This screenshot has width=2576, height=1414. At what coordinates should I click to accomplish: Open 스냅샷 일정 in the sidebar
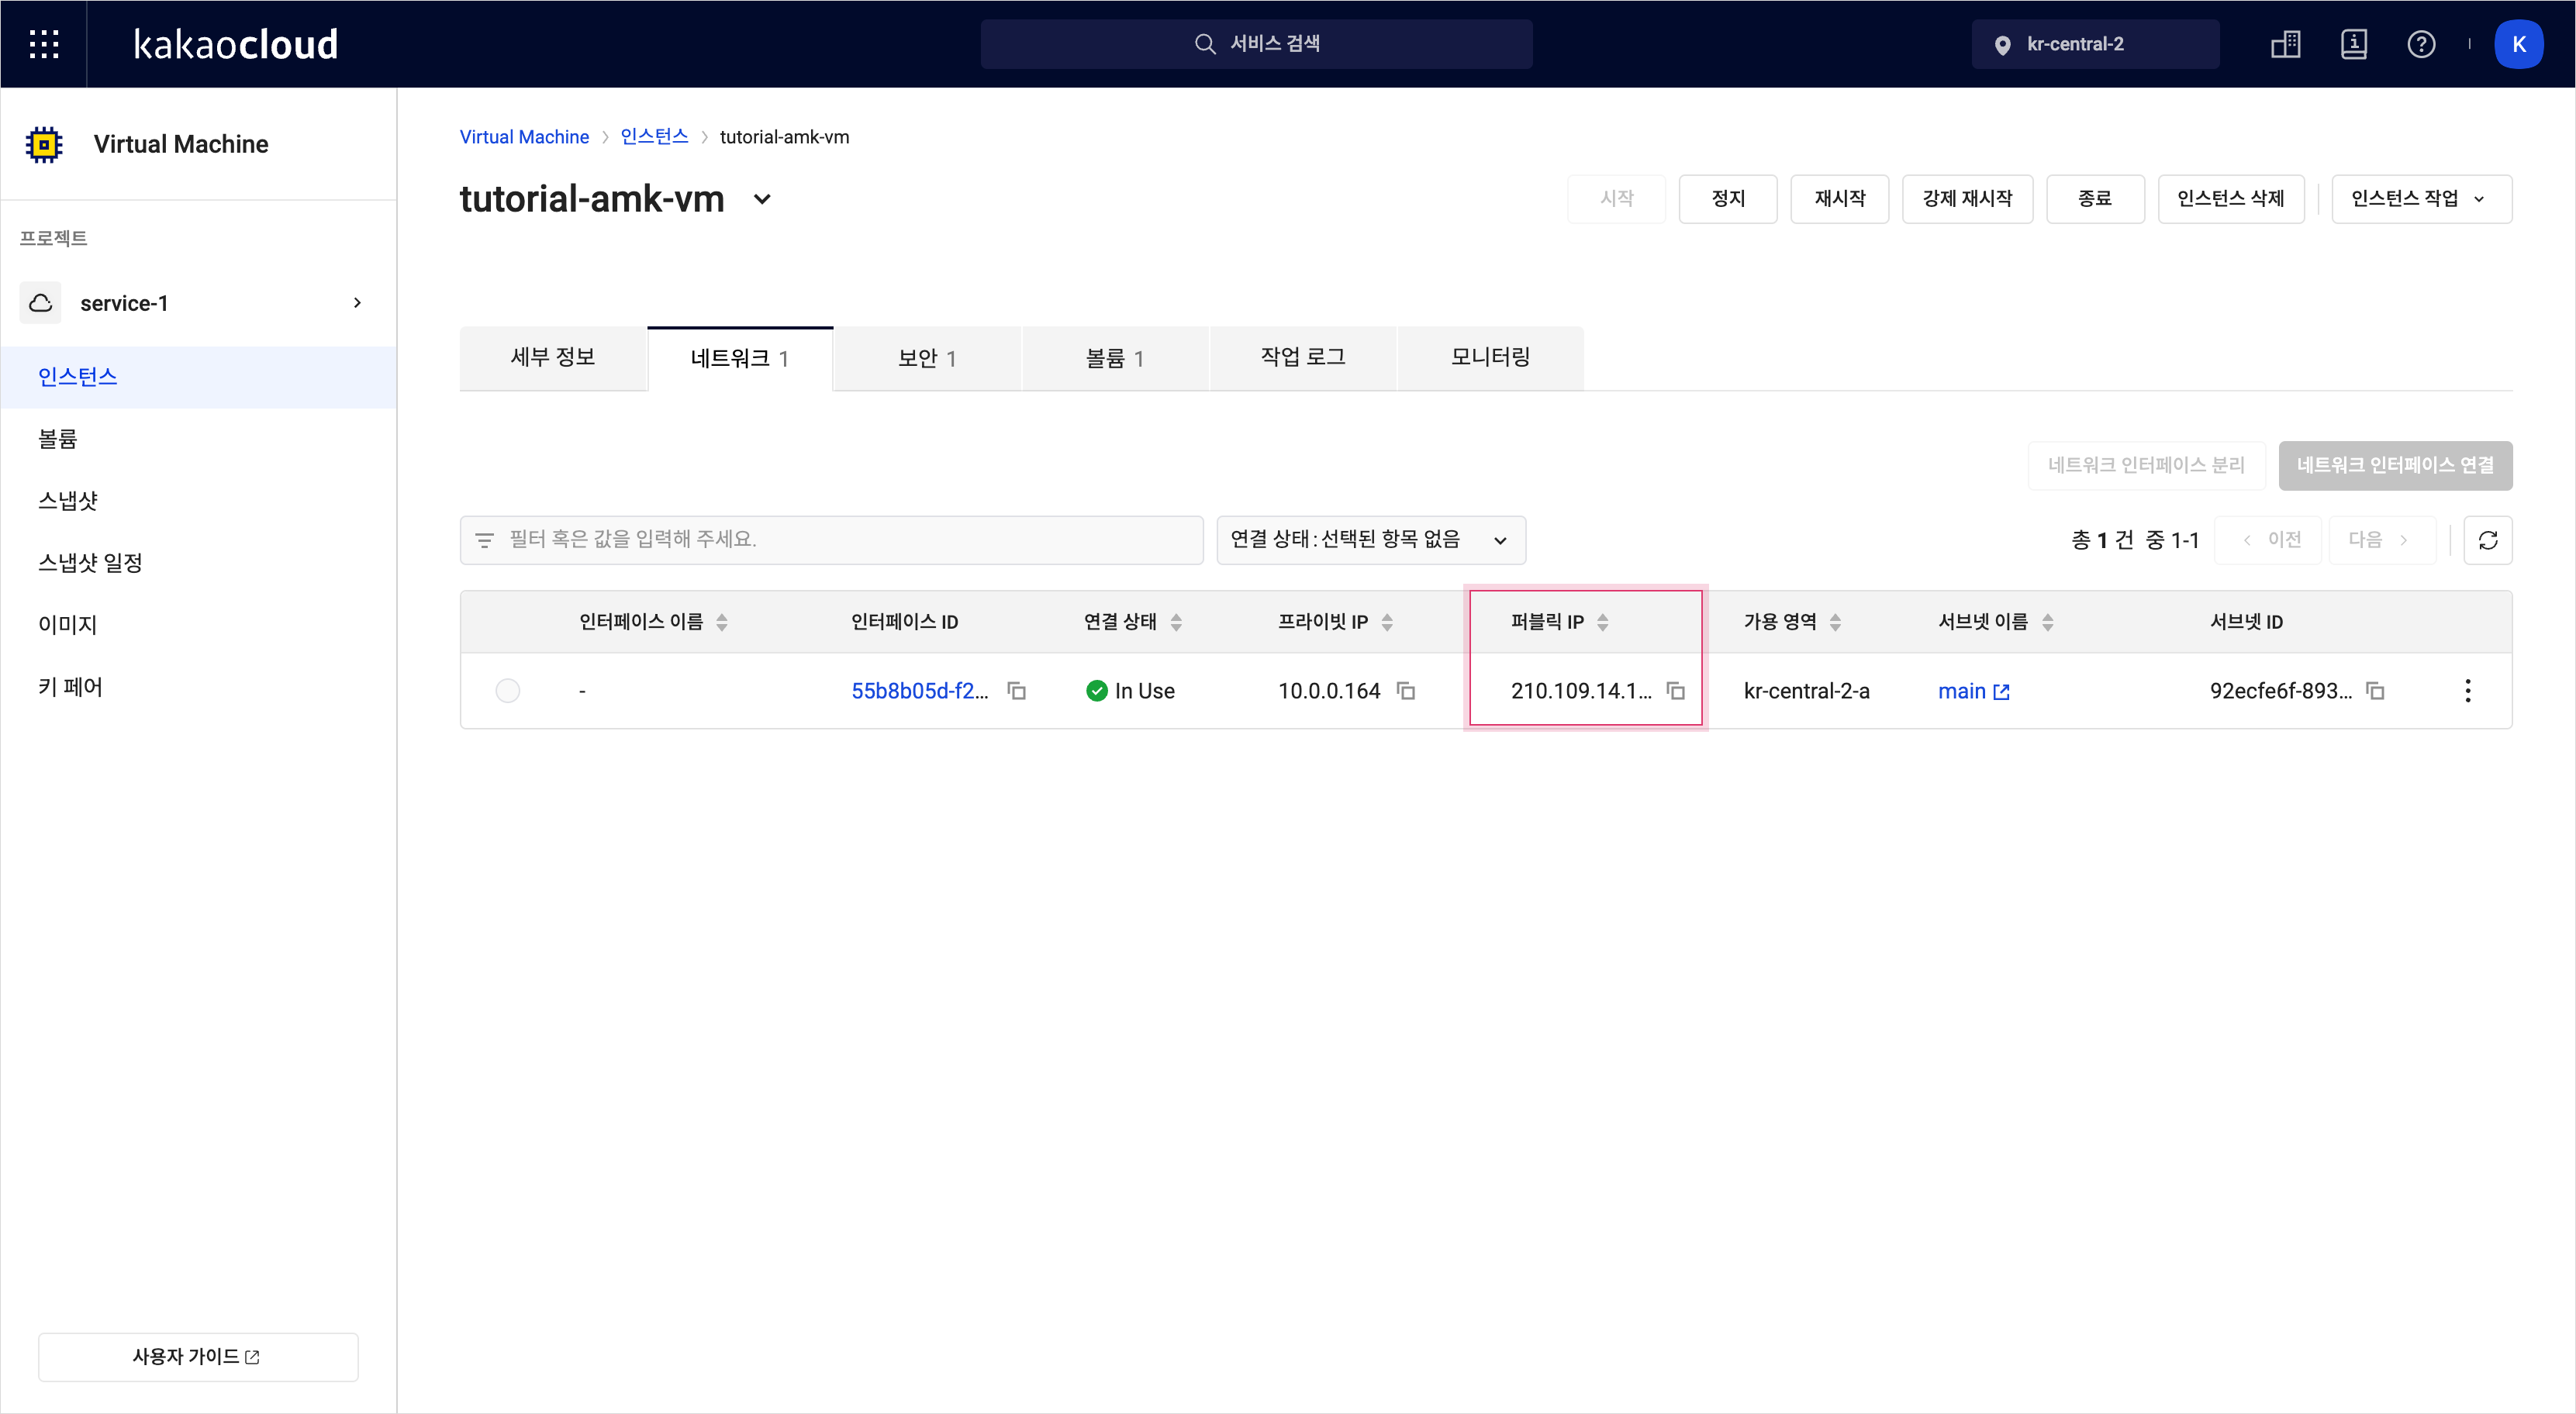(198, 563)
